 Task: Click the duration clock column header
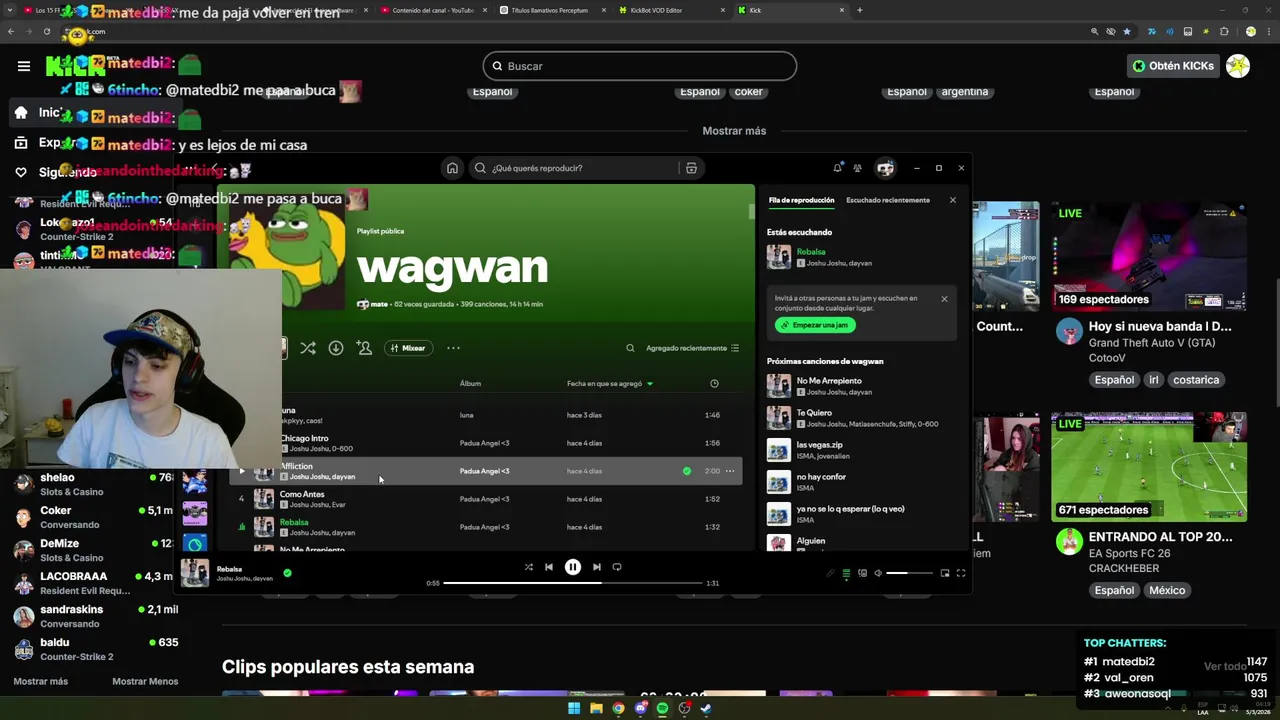[714, 383]
